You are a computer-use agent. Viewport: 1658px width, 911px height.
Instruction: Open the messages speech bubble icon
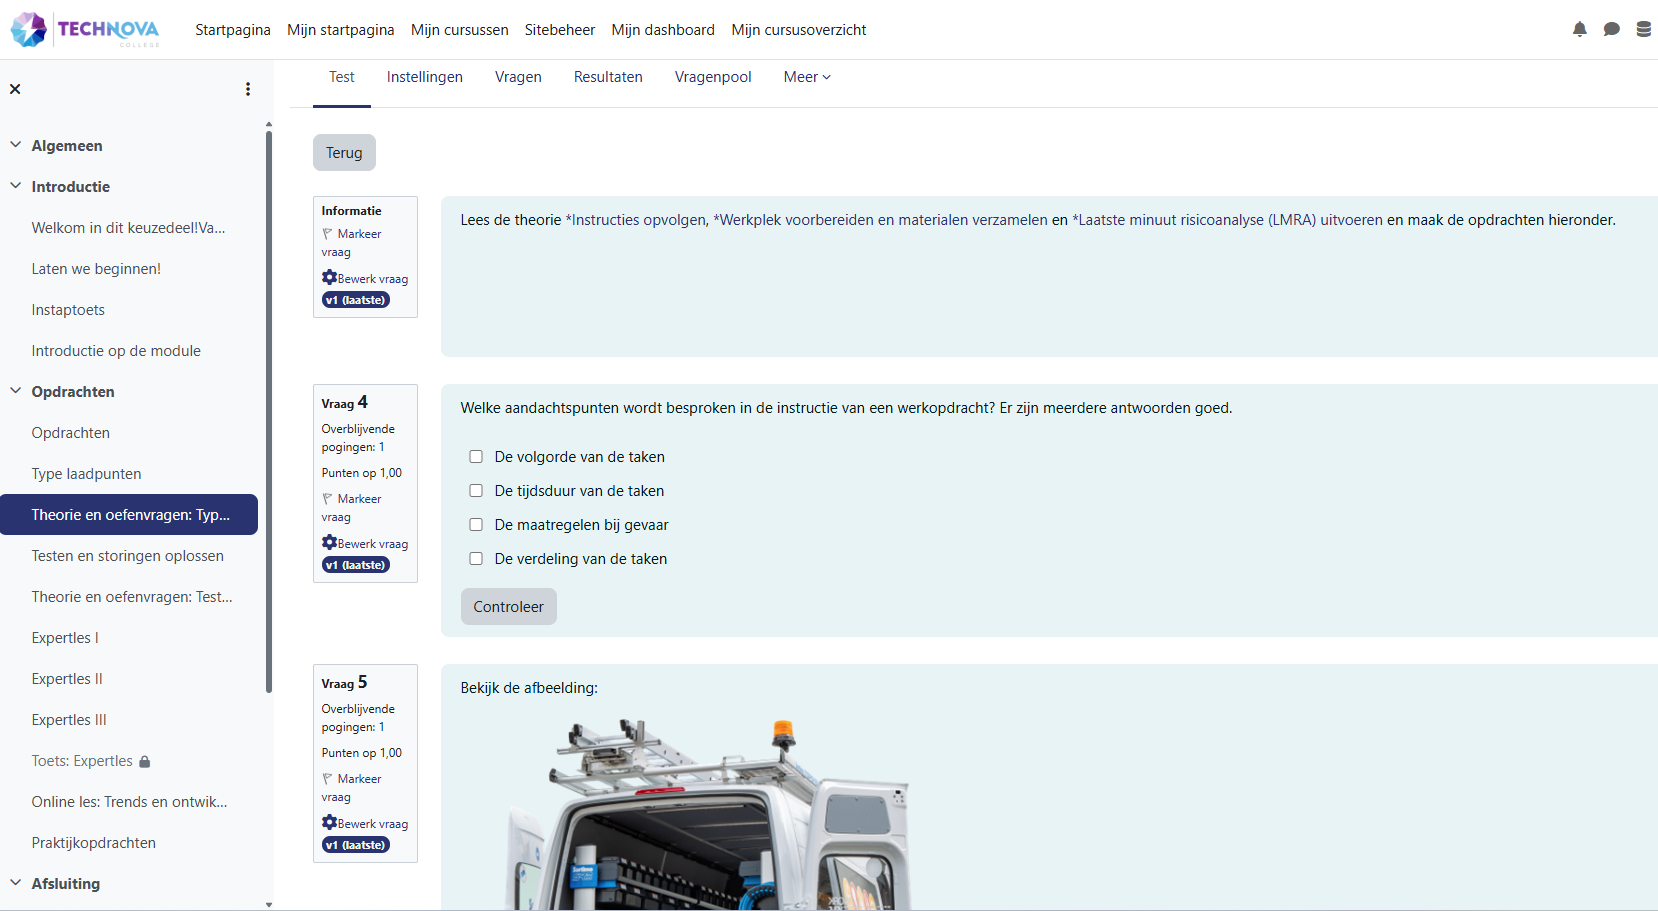pyautogui.click(x=1611, y=30)
